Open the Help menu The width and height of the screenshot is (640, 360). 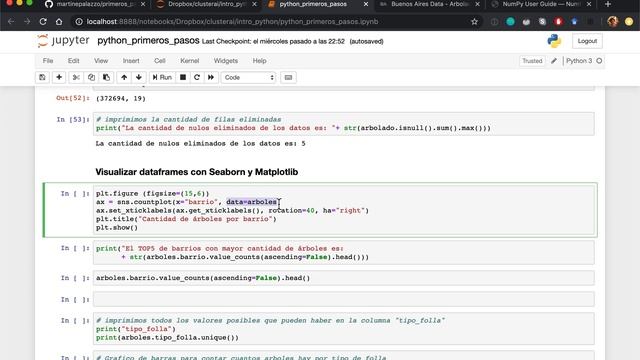tap(259, 61)
